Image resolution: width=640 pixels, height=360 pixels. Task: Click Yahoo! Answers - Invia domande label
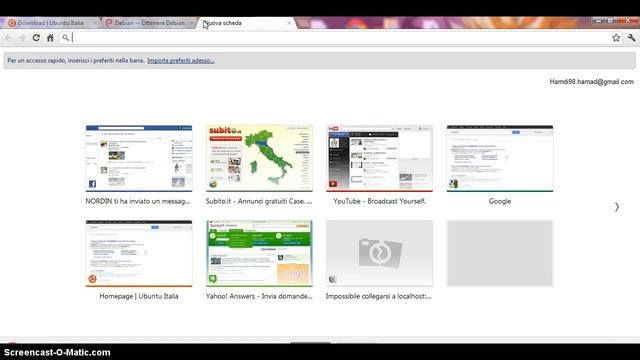click(x=259, y=296)
